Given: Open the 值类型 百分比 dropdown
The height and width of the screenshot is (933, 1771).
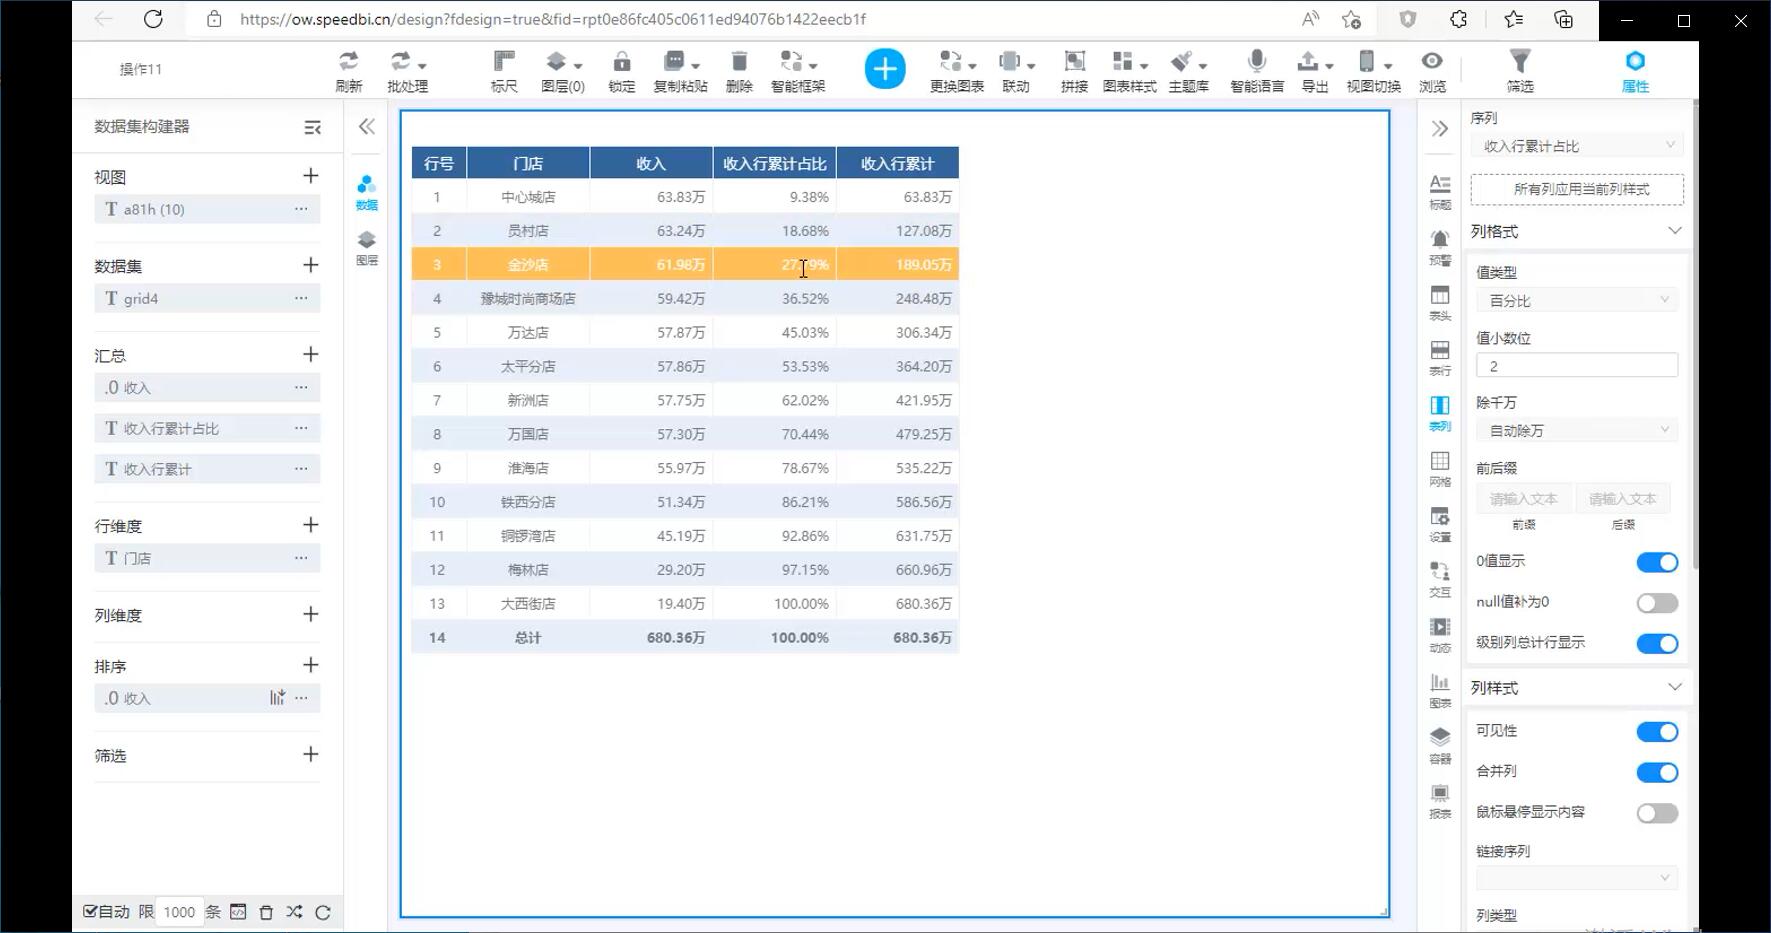Looking at the screenshot, I should click(1577, 300).
